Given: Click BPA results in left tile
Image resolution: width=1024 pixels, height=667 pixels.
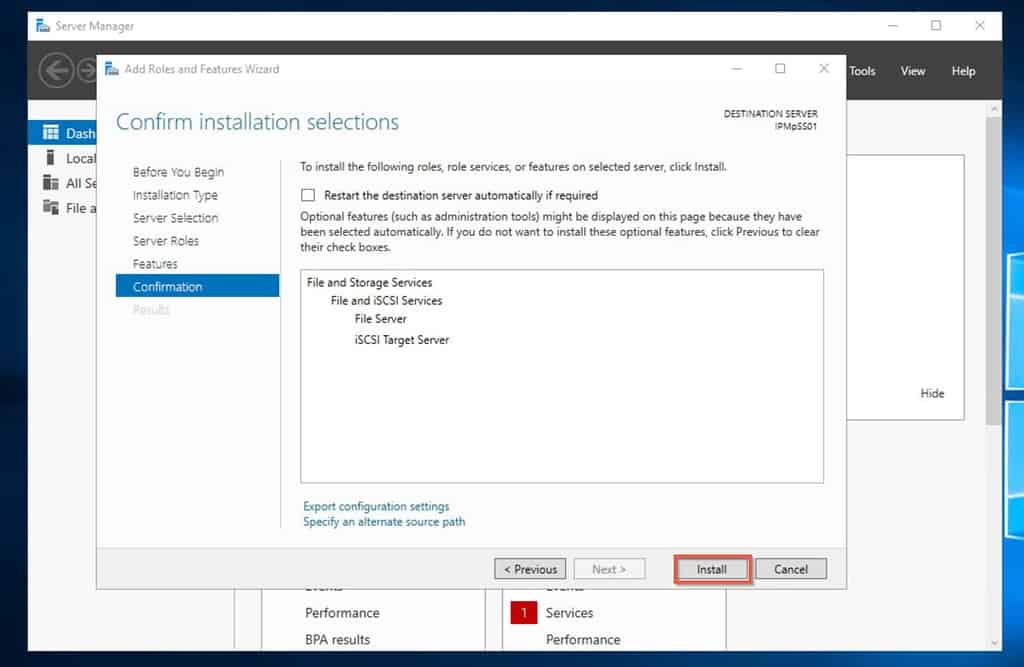Looking at the screenshot, I should point(337,640).
